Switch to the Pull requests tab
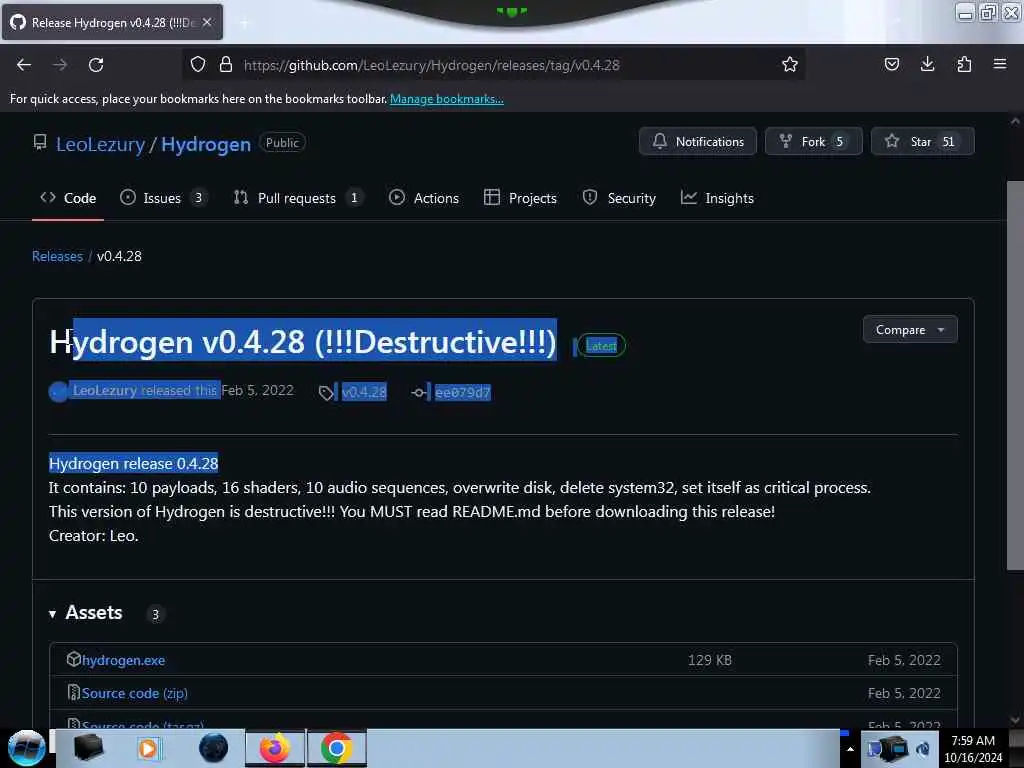 coord(298,198)
